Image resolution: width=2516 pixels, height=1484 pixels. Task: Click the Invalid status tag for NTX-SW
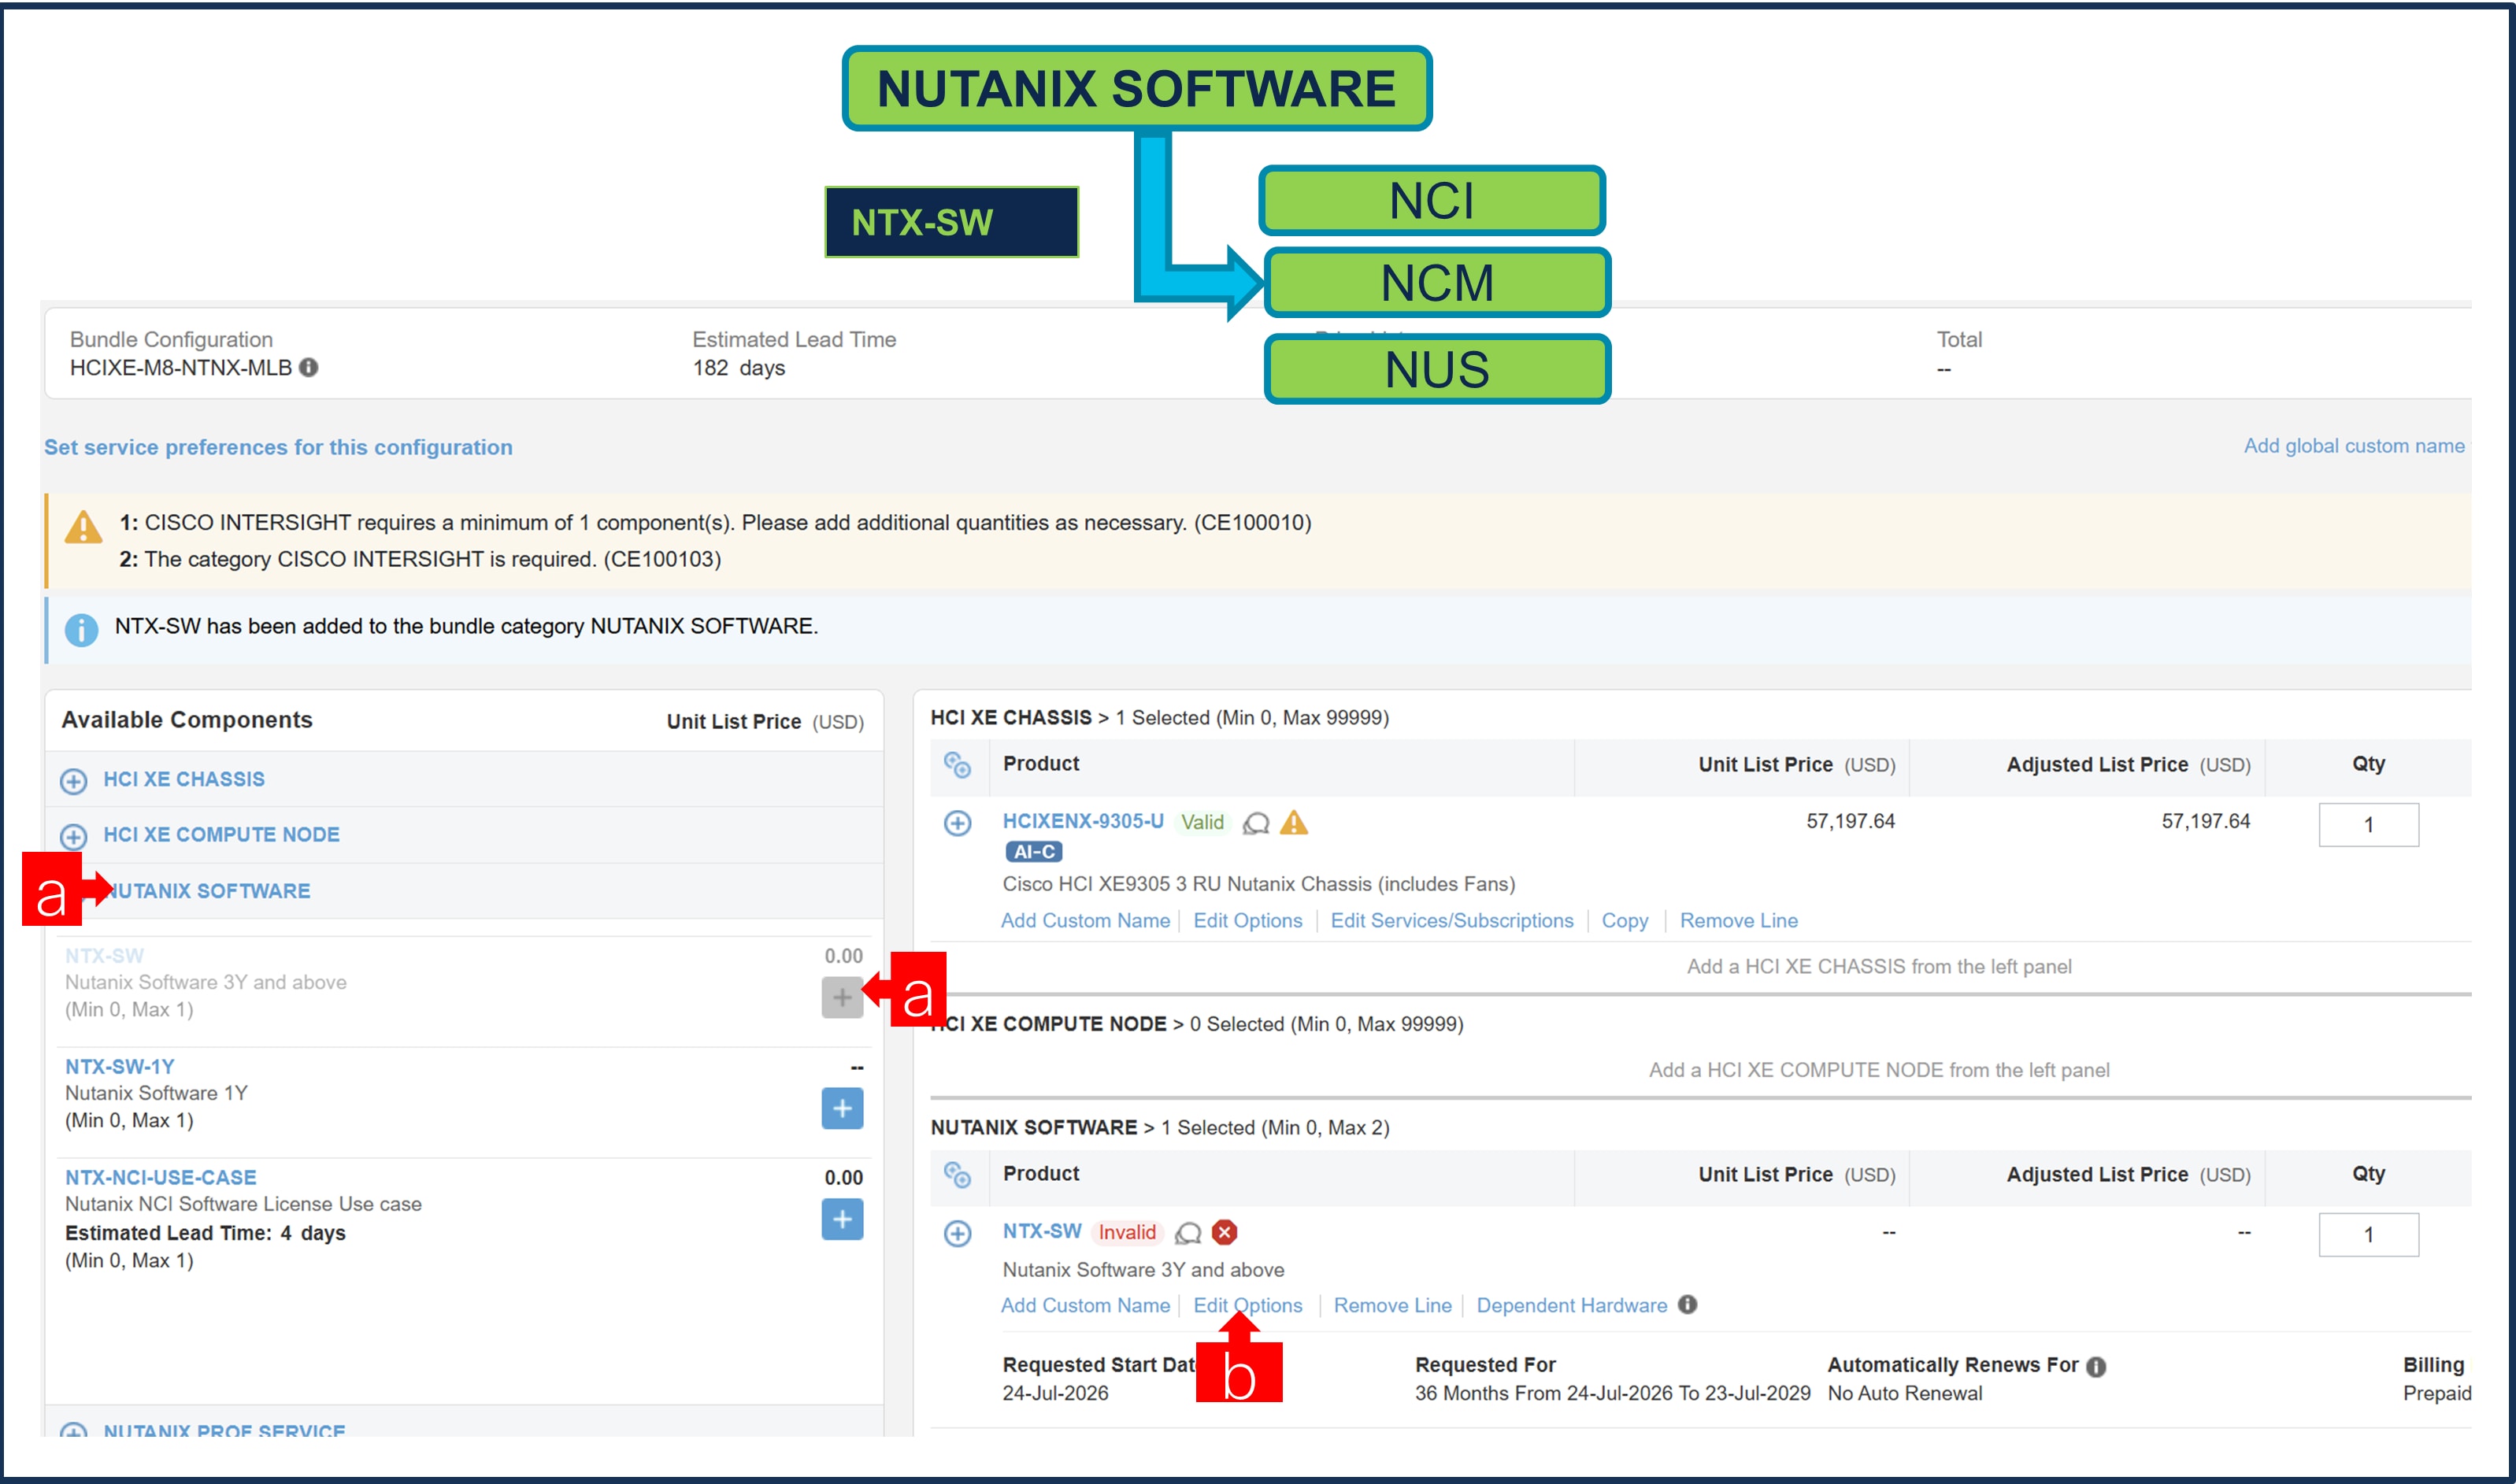click(x=1127, y=1232)
